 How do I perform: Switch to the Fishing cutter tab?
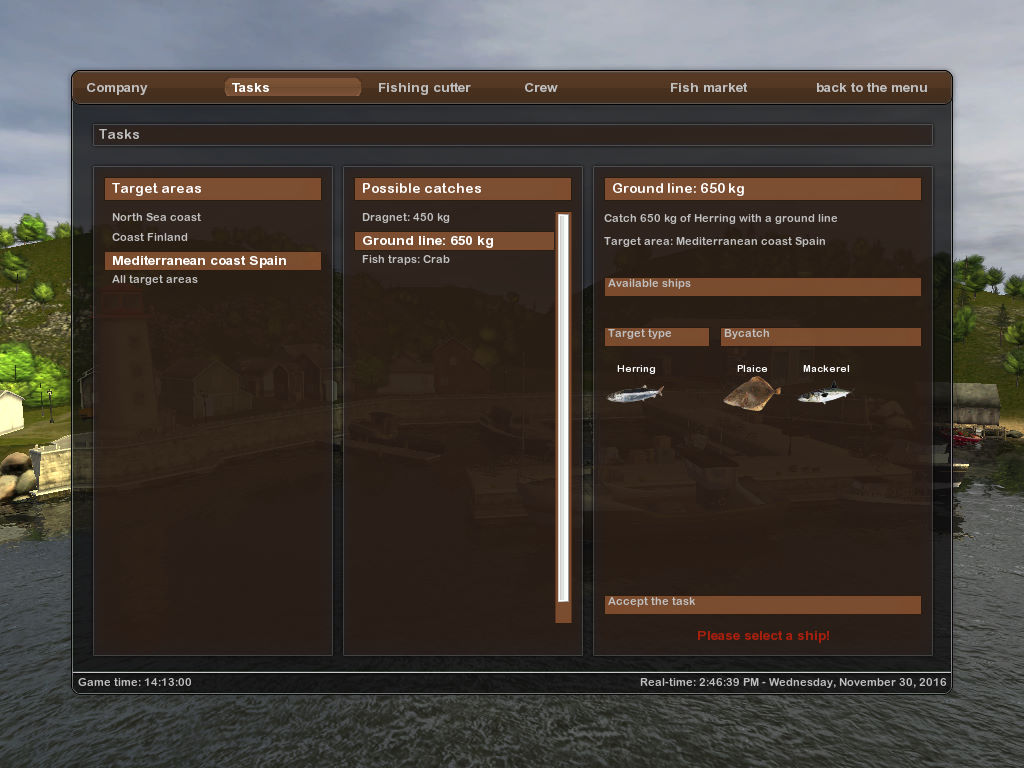pos(424,88)
